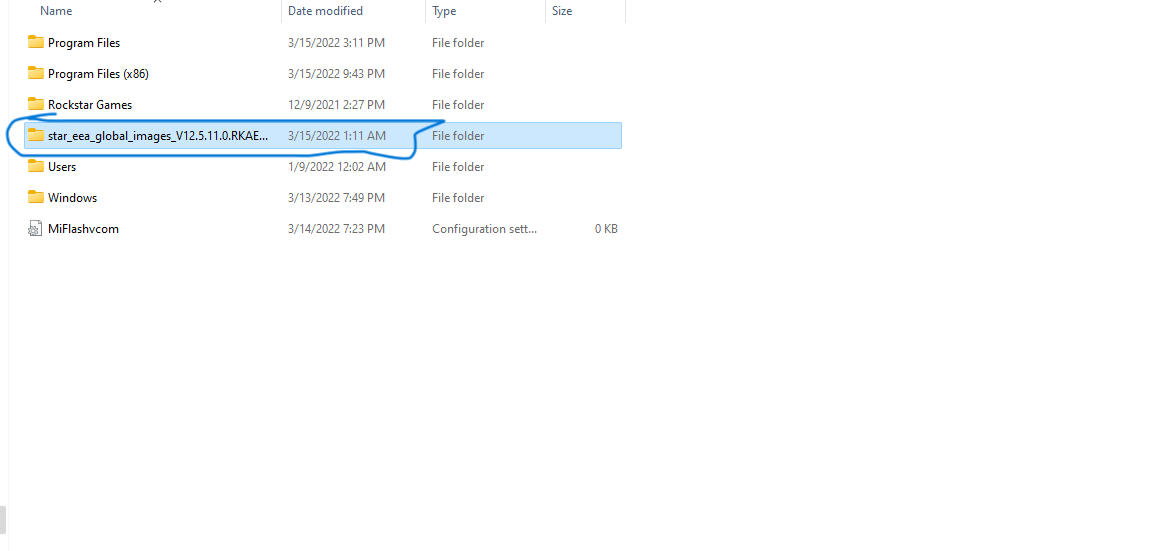Click the date 3/15/2022 1:11 AM
Image resolution: width=1159 pixels, height=551 pixels.
pos(337,136)
